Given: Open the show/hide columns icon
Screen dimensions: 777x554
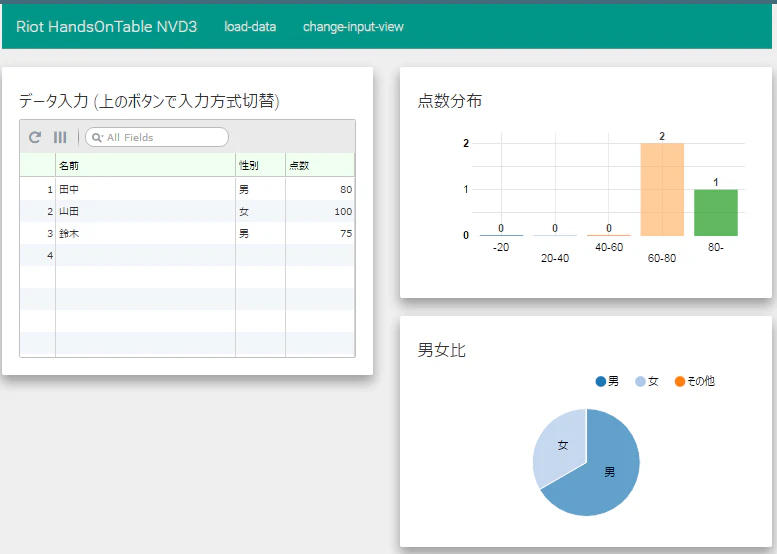Looking at the screenshot, I should pos(60,137).
